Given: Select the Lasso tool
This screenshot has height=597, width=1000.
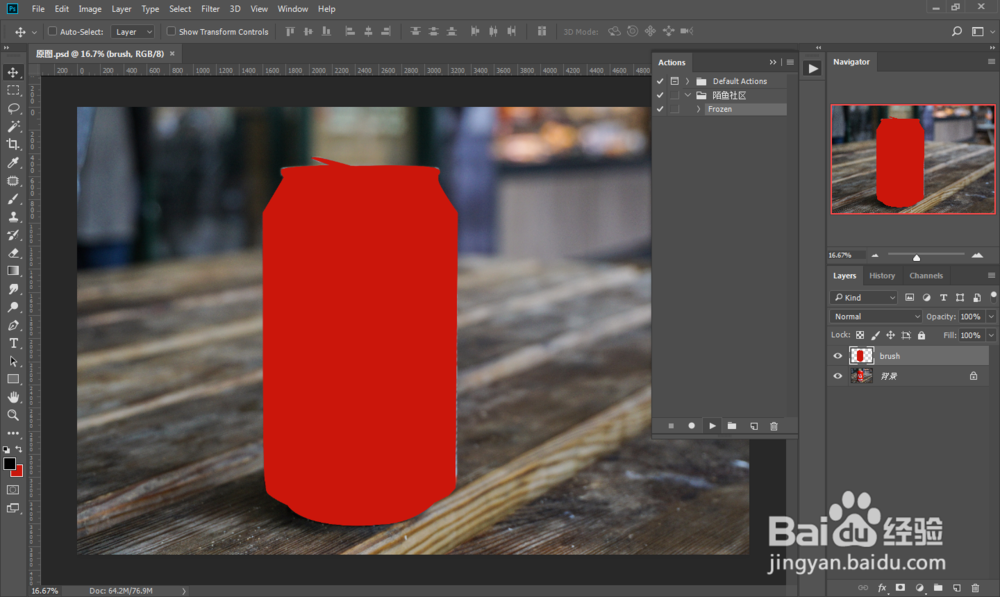Looking at the screenshot, I should coord(14,108).
